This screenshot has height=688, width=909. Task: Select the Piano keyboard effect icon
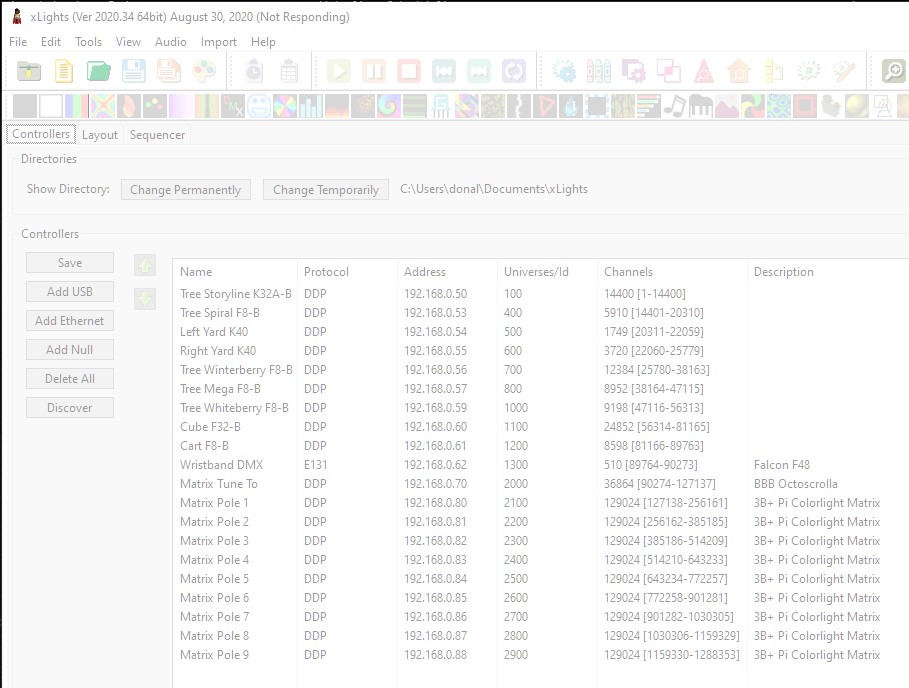tap(700, 106)
